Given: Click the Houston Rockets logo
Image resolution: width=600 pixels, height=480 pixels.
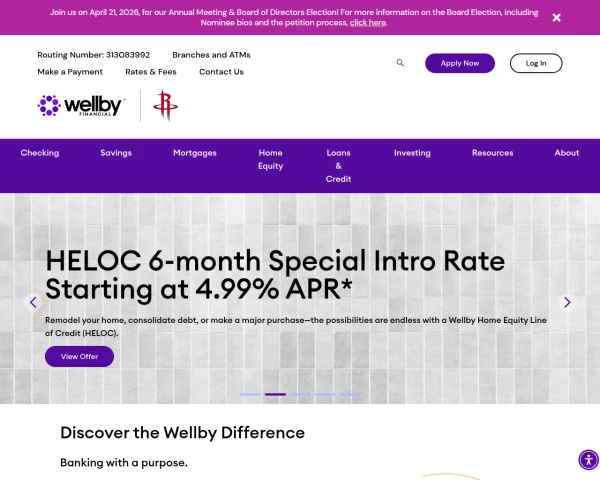Looking at the screenshot, I should click(x=163, y=105).
